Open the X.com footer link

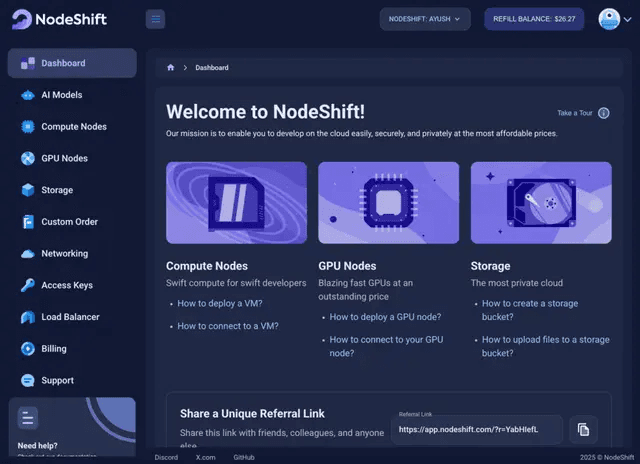[205, 457]
